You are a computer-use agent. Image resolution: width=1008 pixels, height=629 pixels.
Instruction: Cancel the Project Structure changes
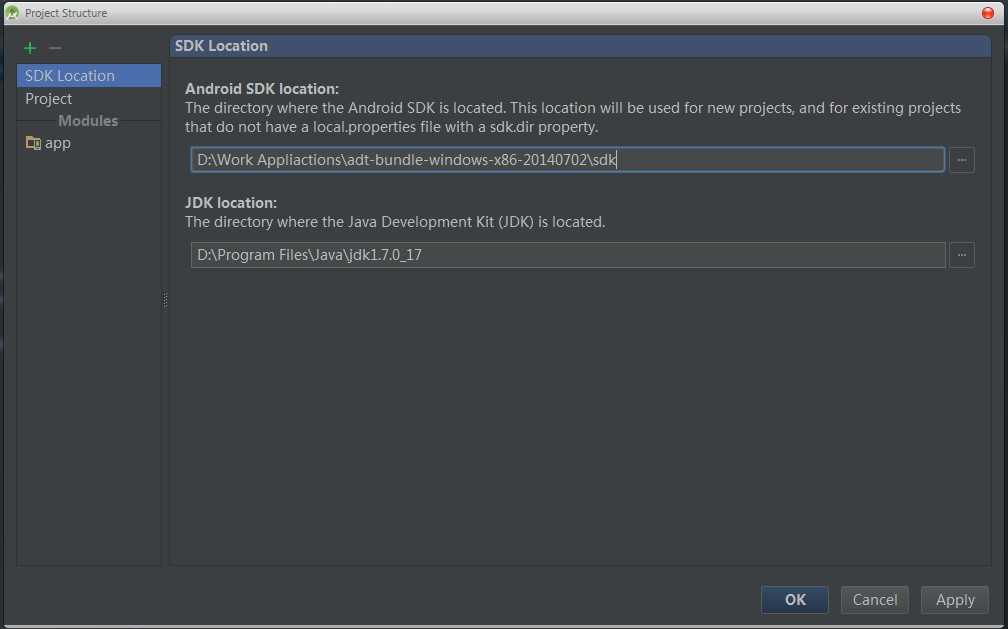(874, 599)
